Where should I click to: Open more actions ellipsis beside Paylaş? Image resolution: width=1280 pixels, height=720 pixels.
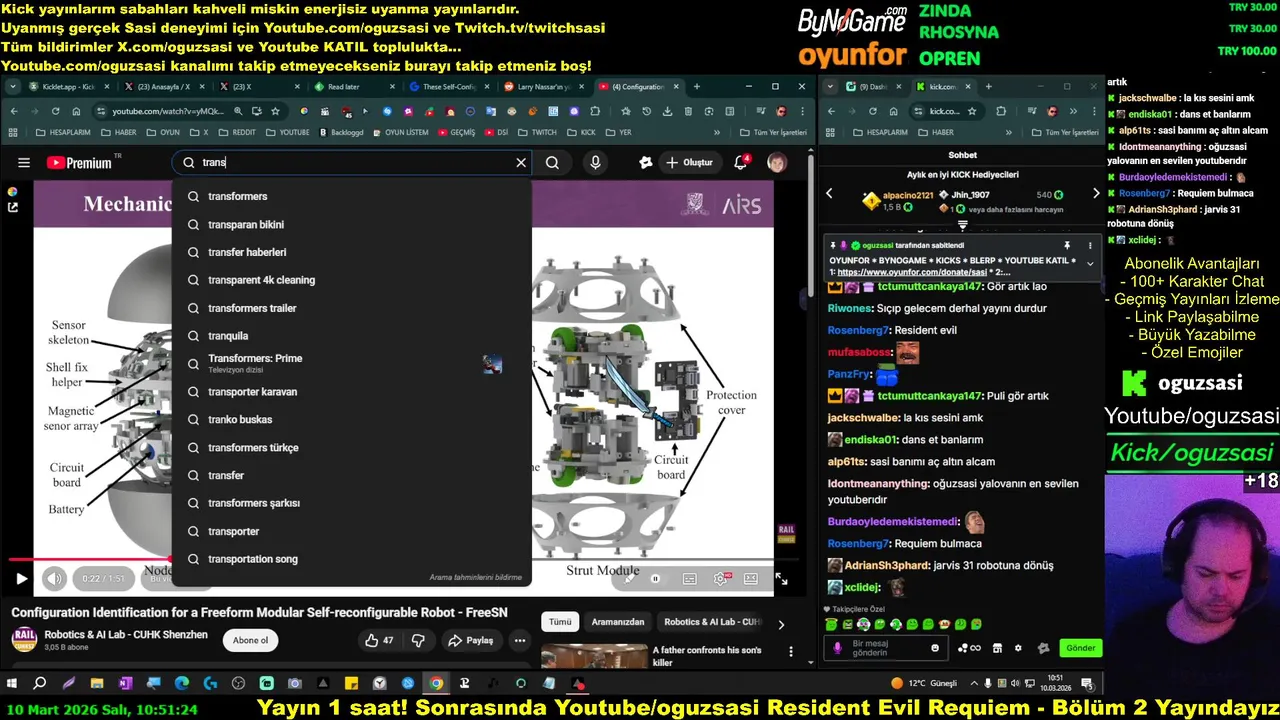click(x=519, y=640)
